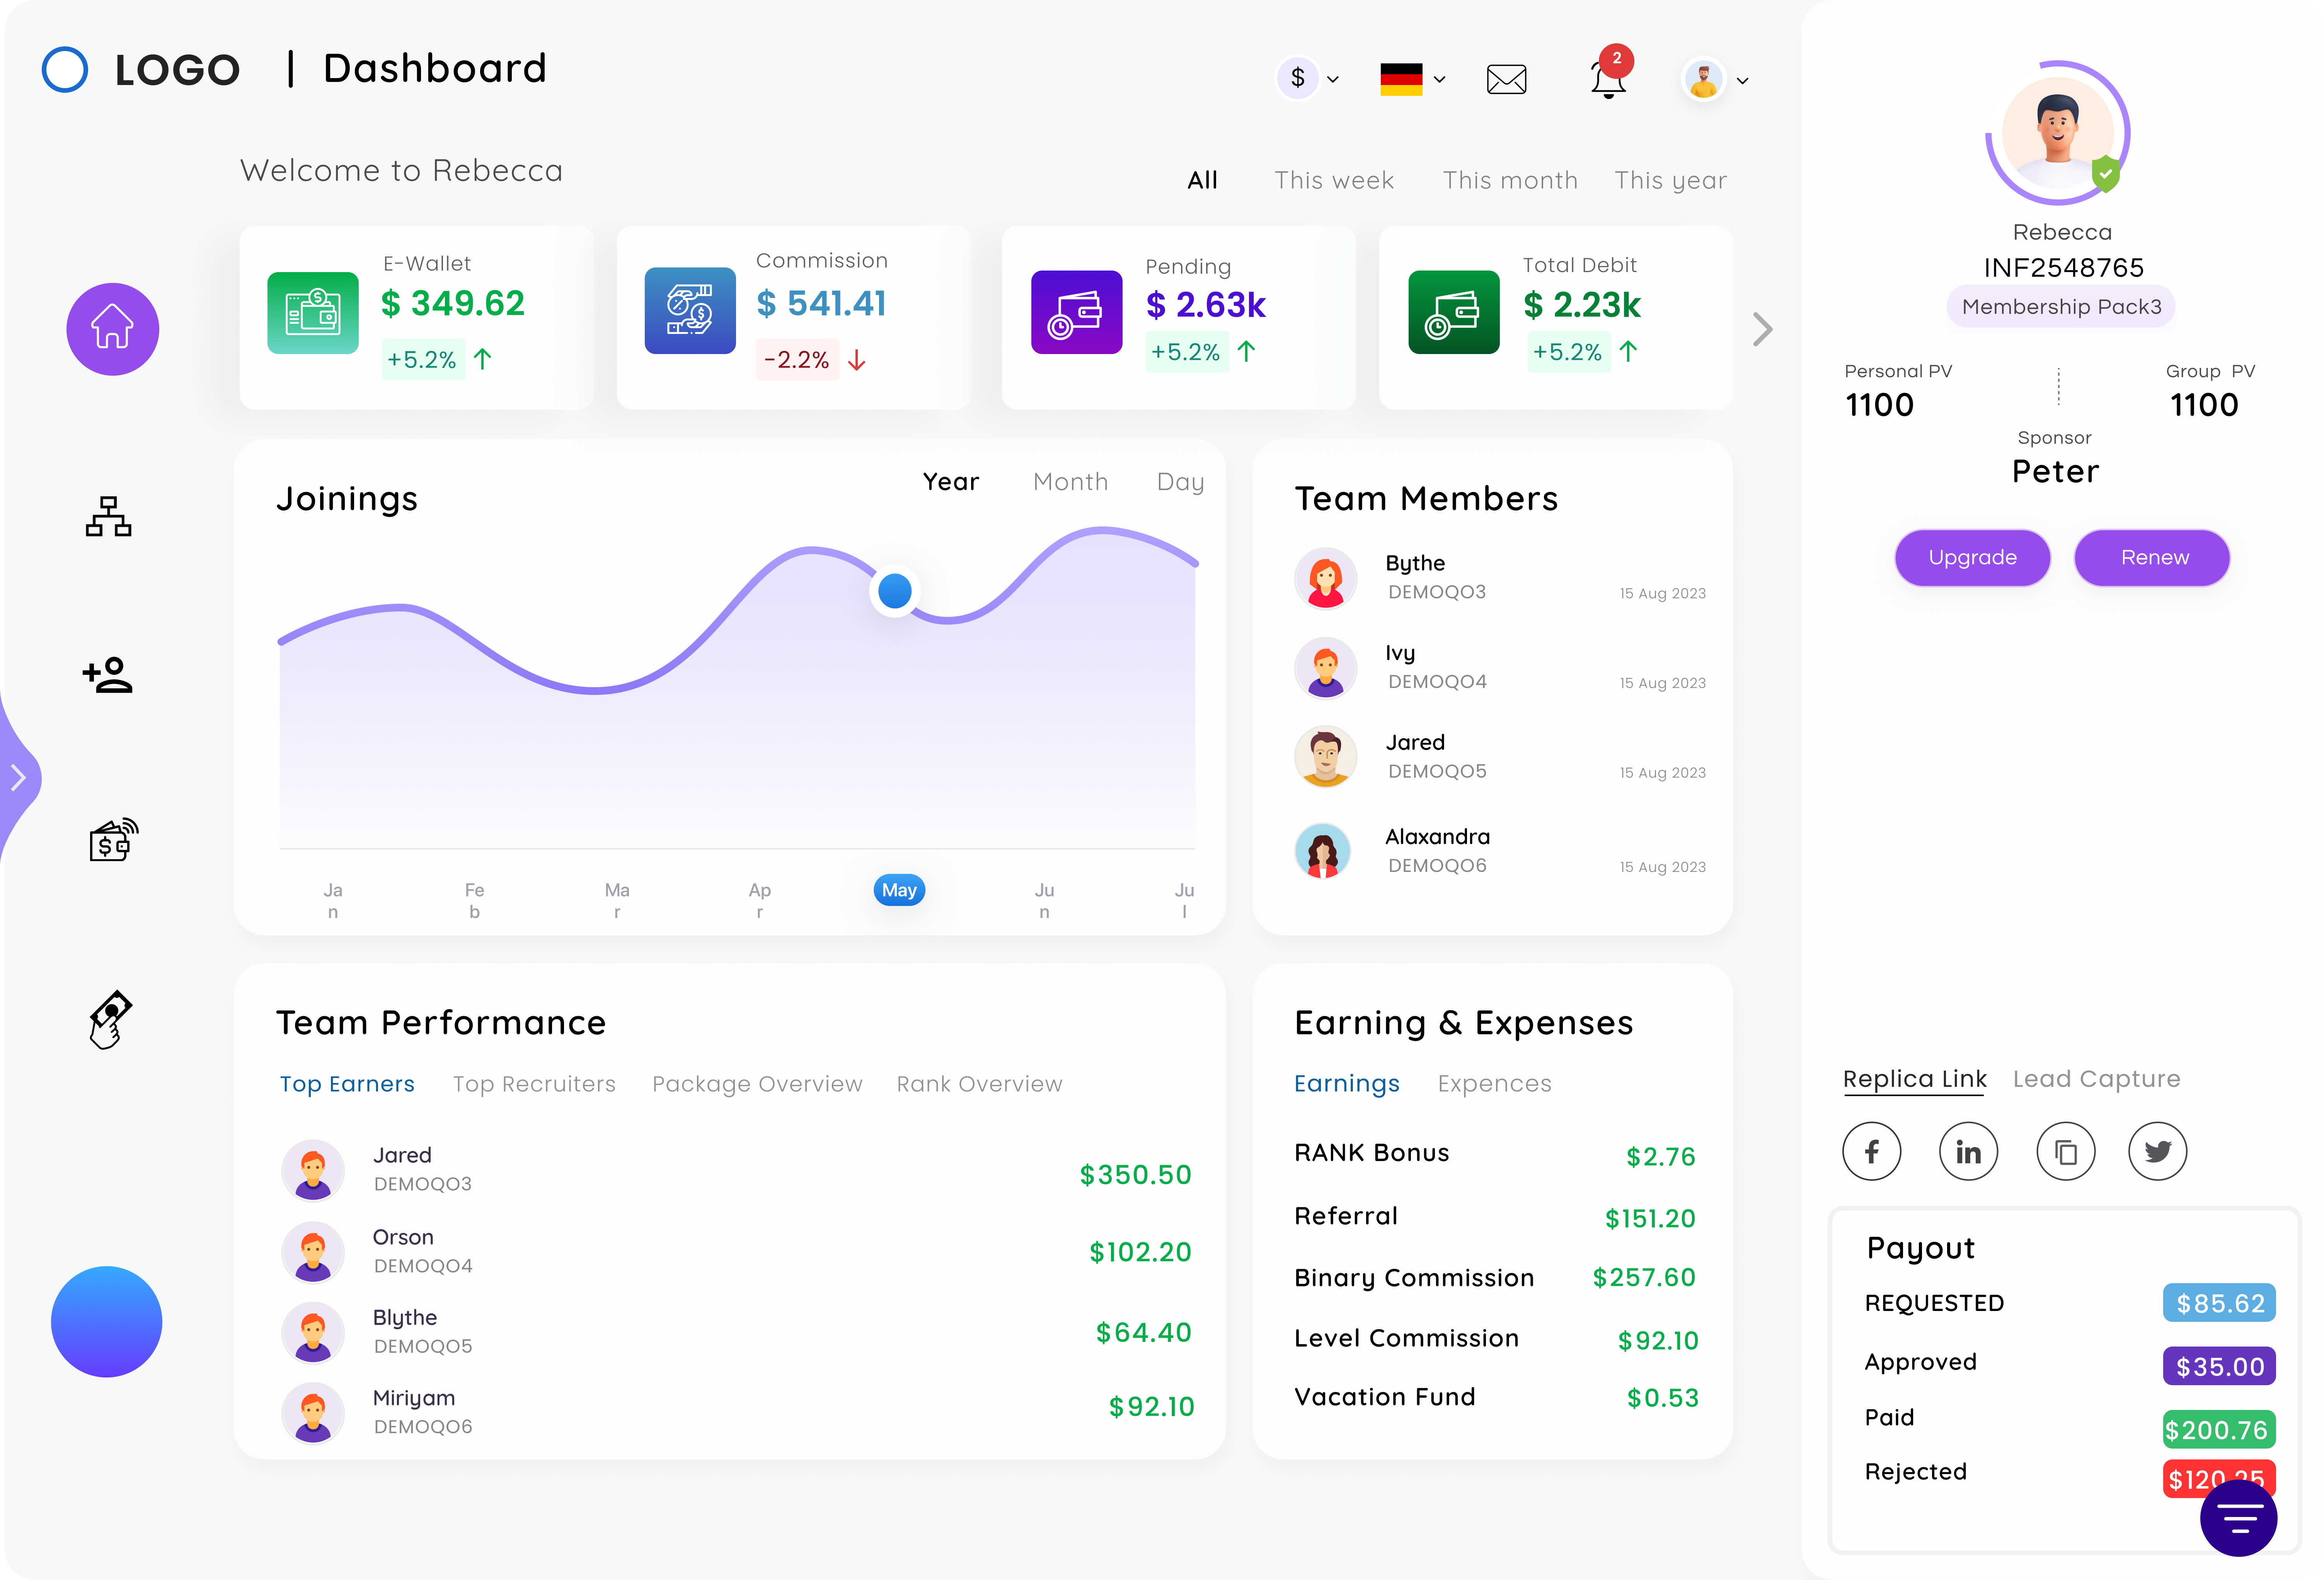Select the May marker on chart axis
Image resolution: width=2324 pixels, height=1580 pixels.
[x=899, y=890]
